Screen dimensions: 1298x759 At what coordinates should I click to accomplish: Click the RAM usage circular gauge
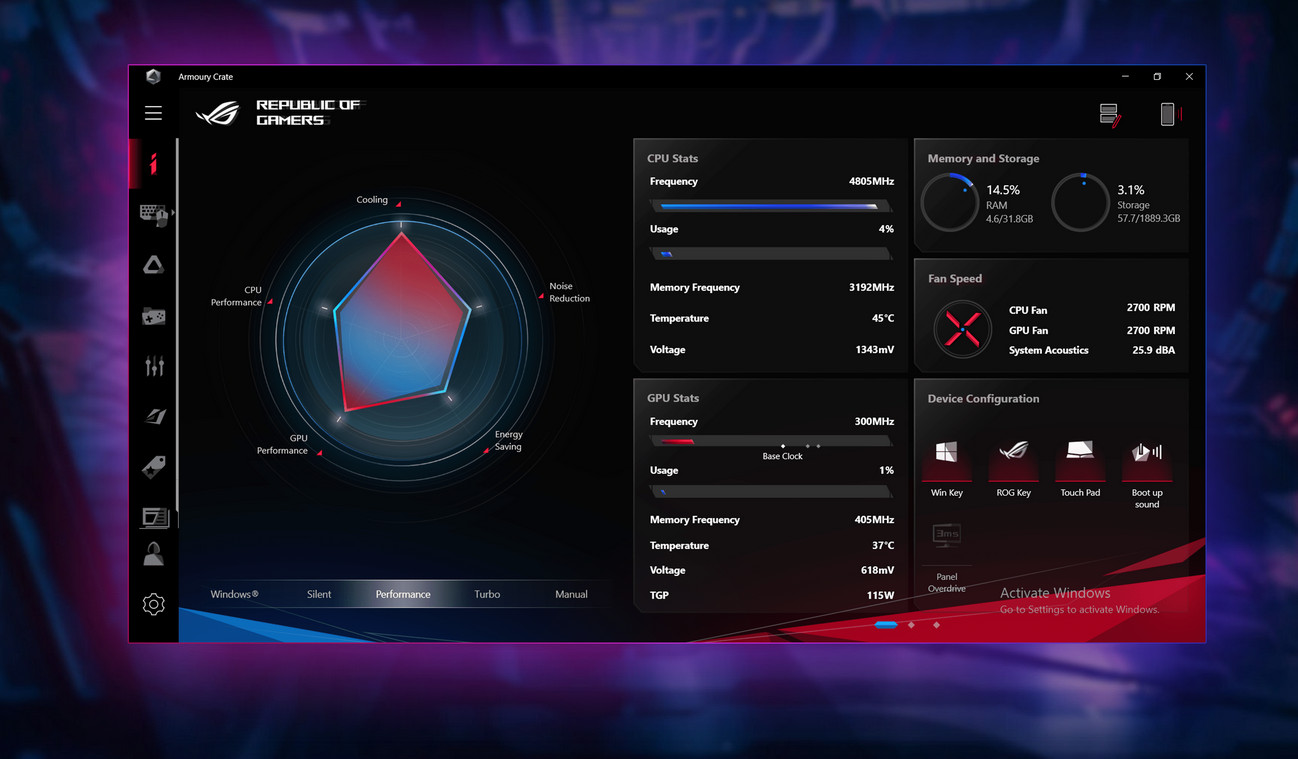tap(949, 202)
